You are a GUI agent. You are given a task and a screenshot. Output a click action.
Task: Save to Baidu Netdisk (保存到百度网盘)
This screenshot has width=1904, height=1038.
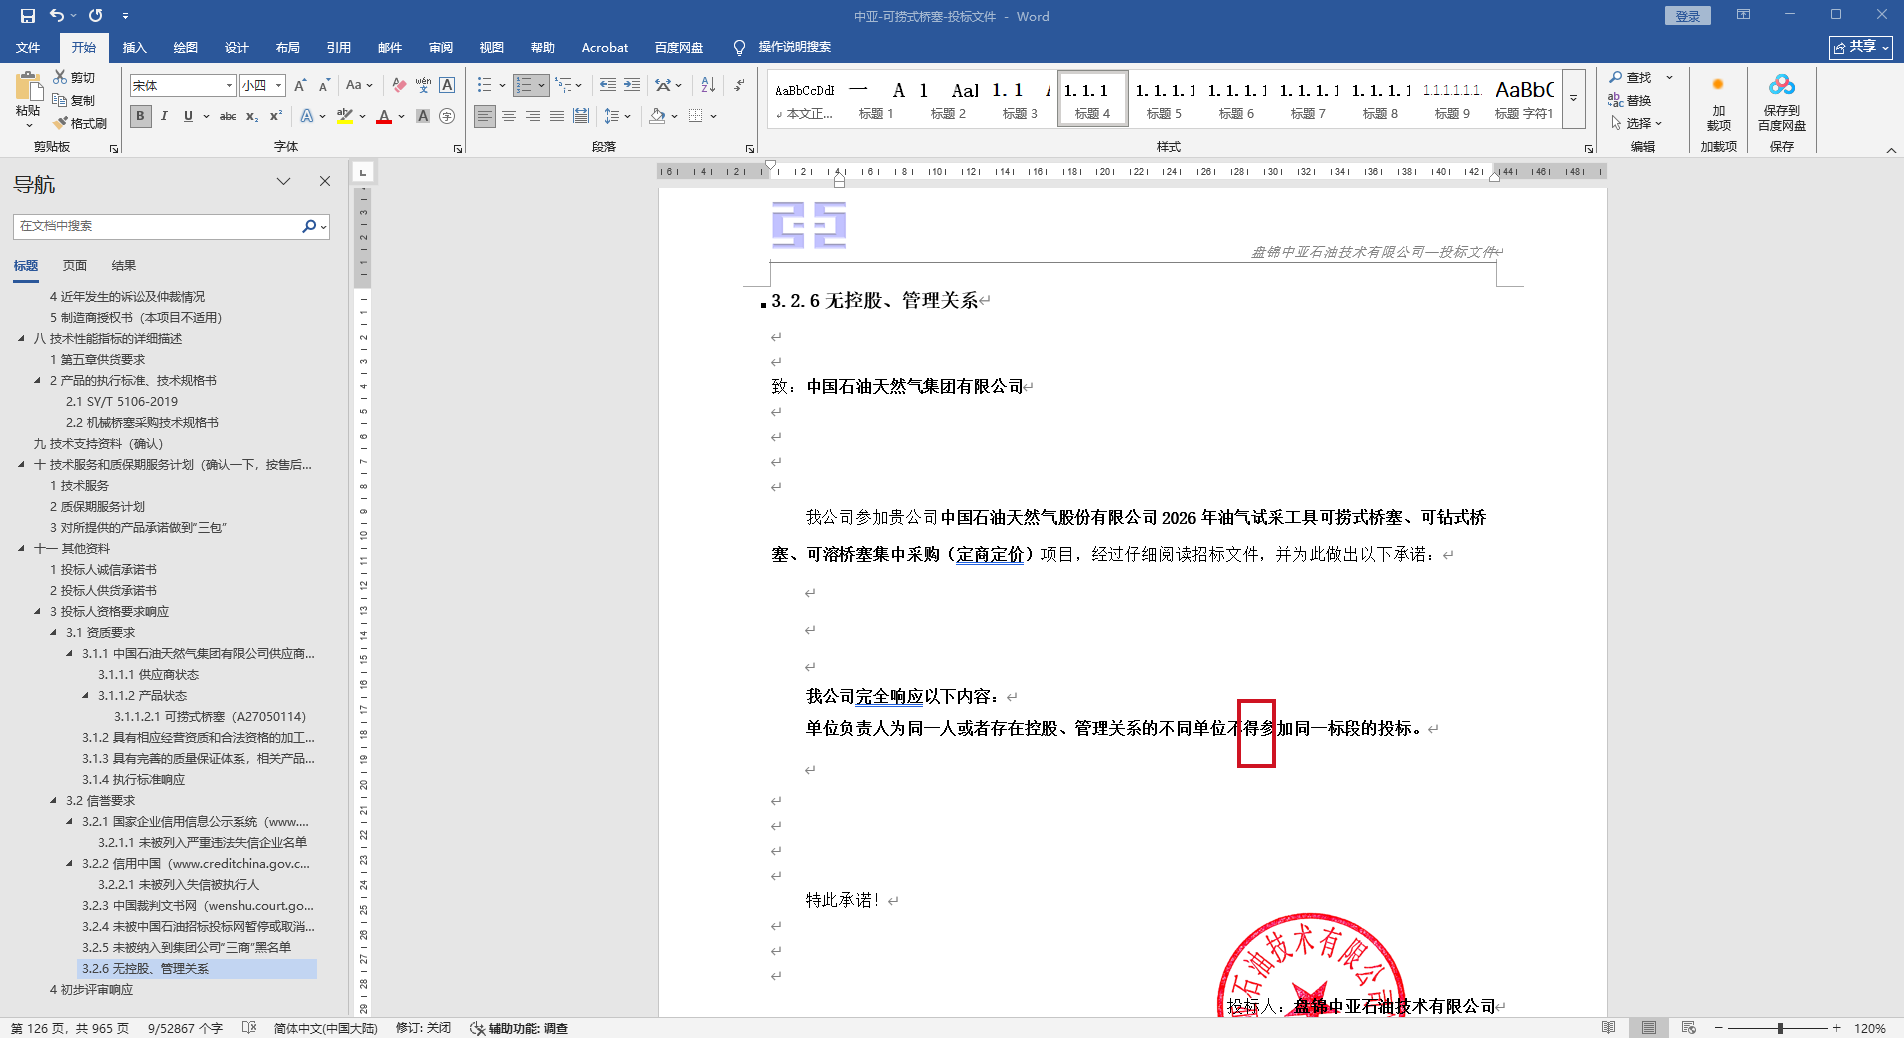click(x=1782, y=102)
